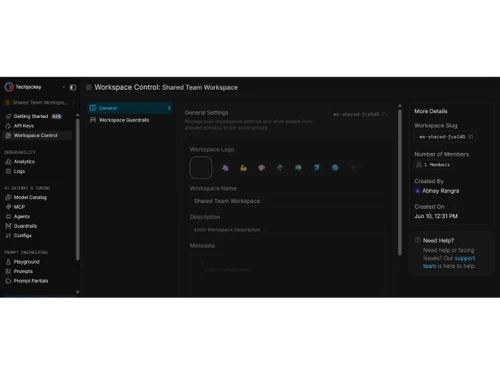Screen dimensions: 500x375
Task: Click the Workspace Name input field
Action: pos(287,201)
